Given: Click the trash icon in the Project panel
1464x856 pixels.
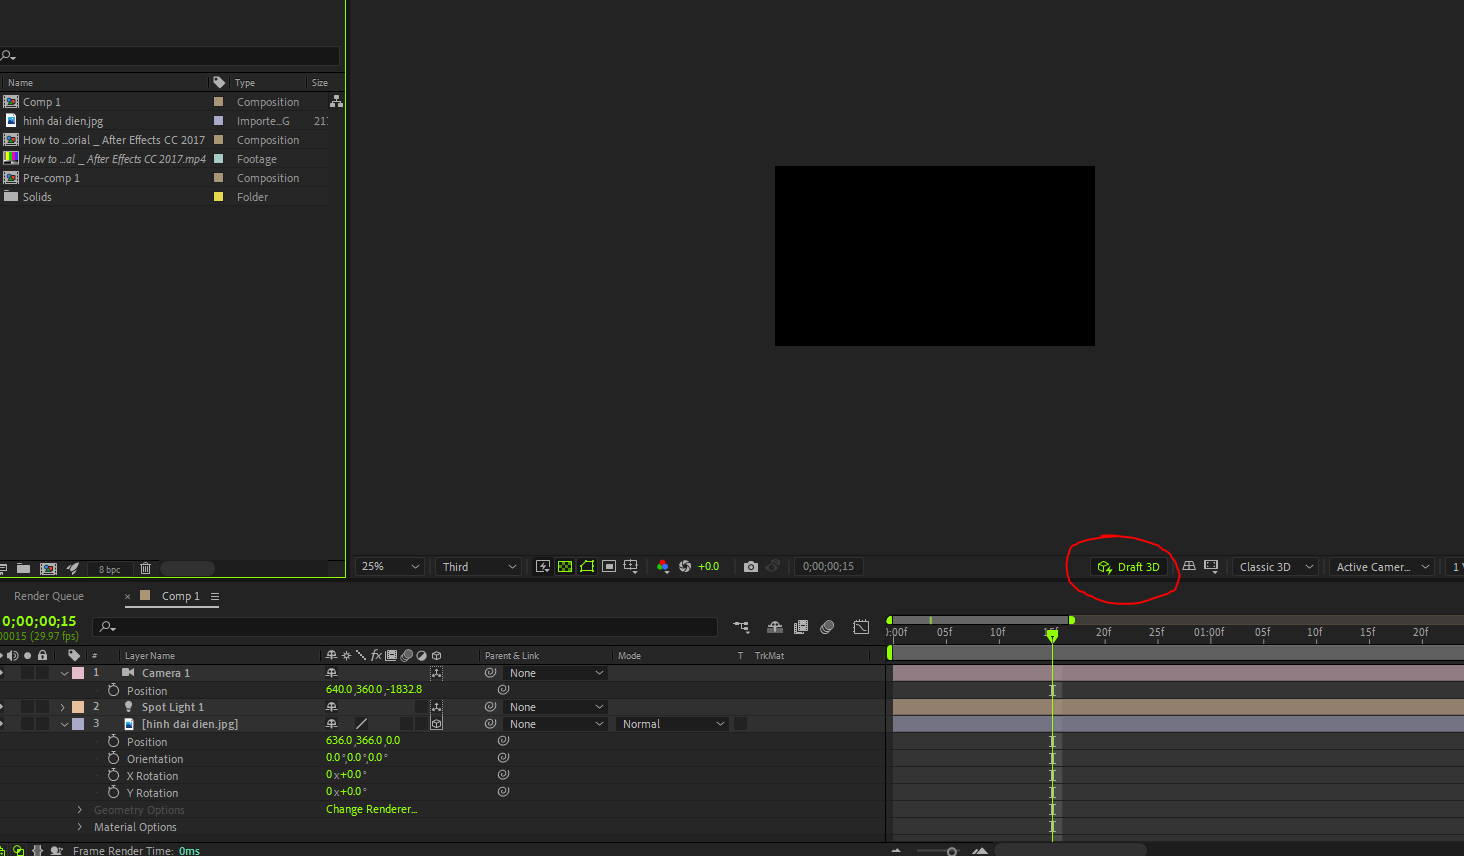Looking at the screenshot, I should point(145,568).
